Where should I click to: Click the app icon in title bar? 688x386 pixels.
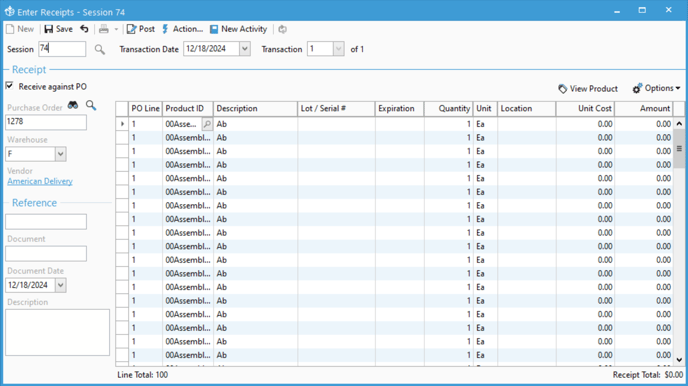9,12
